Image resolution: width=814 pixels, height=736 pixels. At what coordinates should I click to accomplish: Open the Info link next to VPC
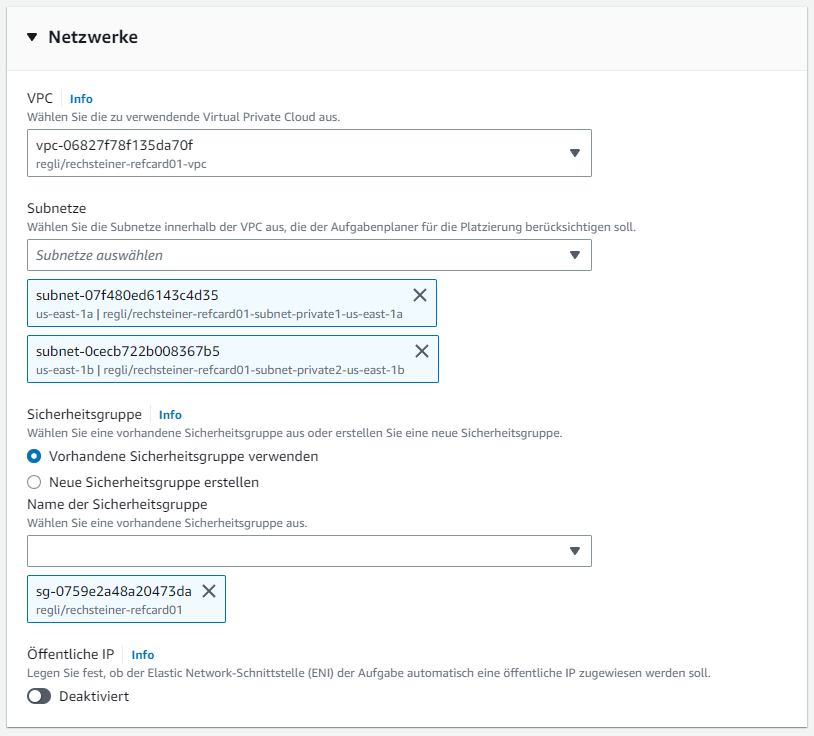tap(81, 99)
